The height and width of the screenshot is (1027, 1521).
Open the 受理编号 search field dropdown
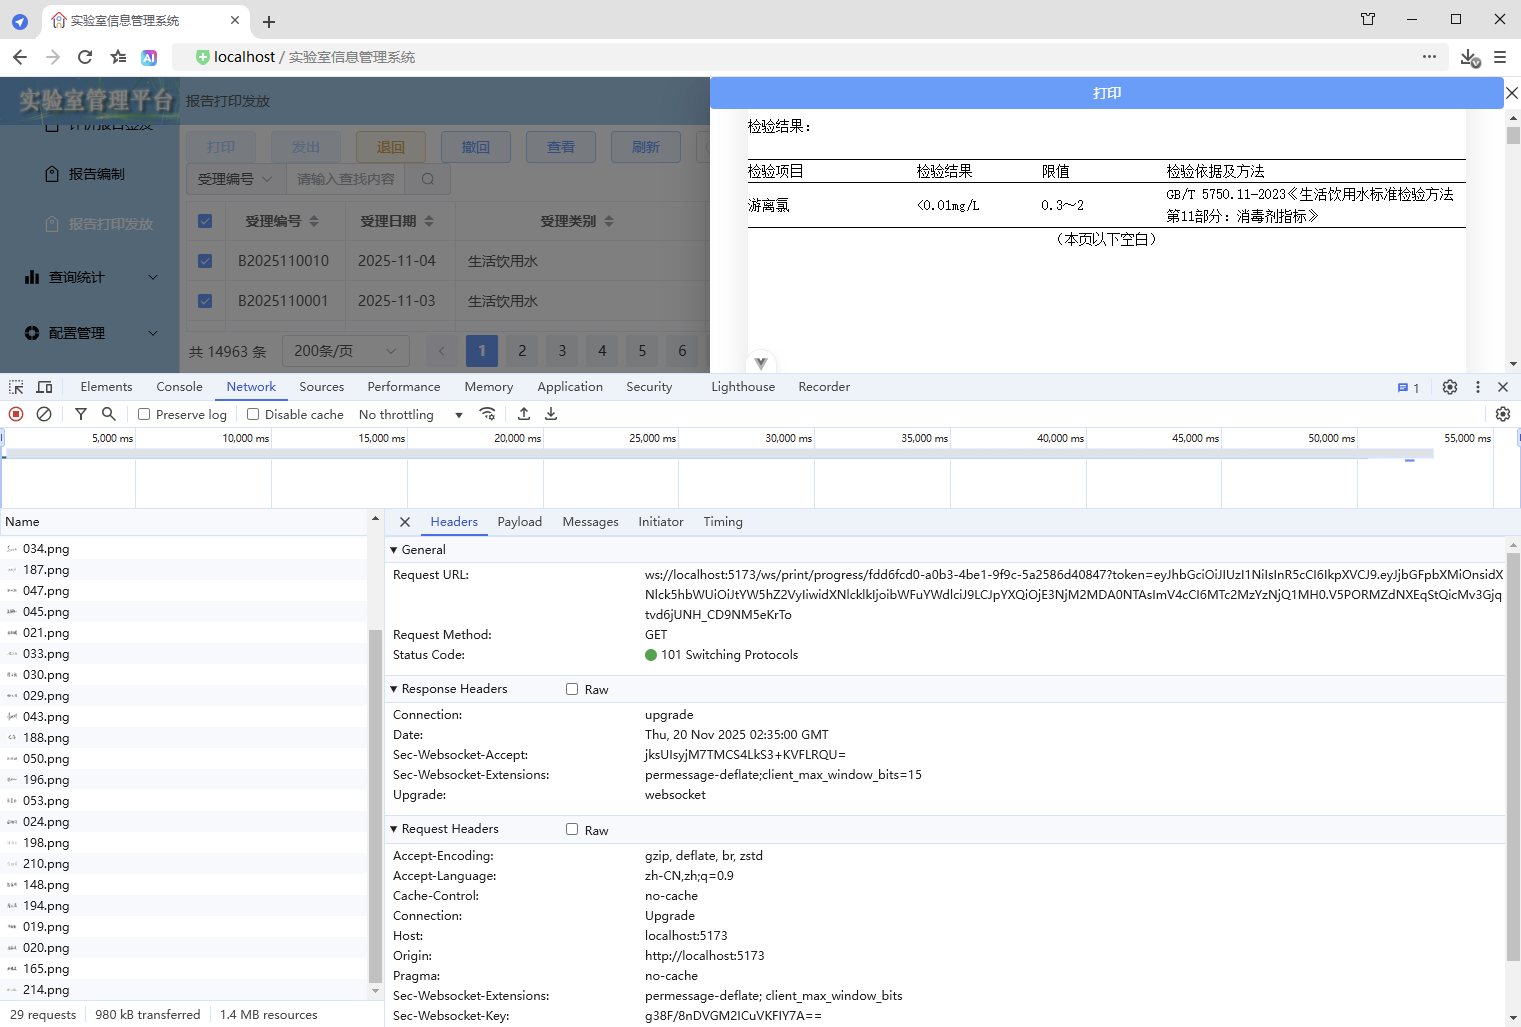pyautogui.click(x=235, y=179)
